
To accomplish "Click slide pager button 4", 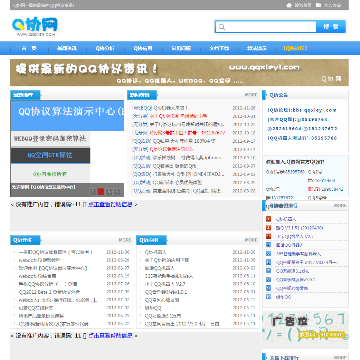I will coord(117,192).
